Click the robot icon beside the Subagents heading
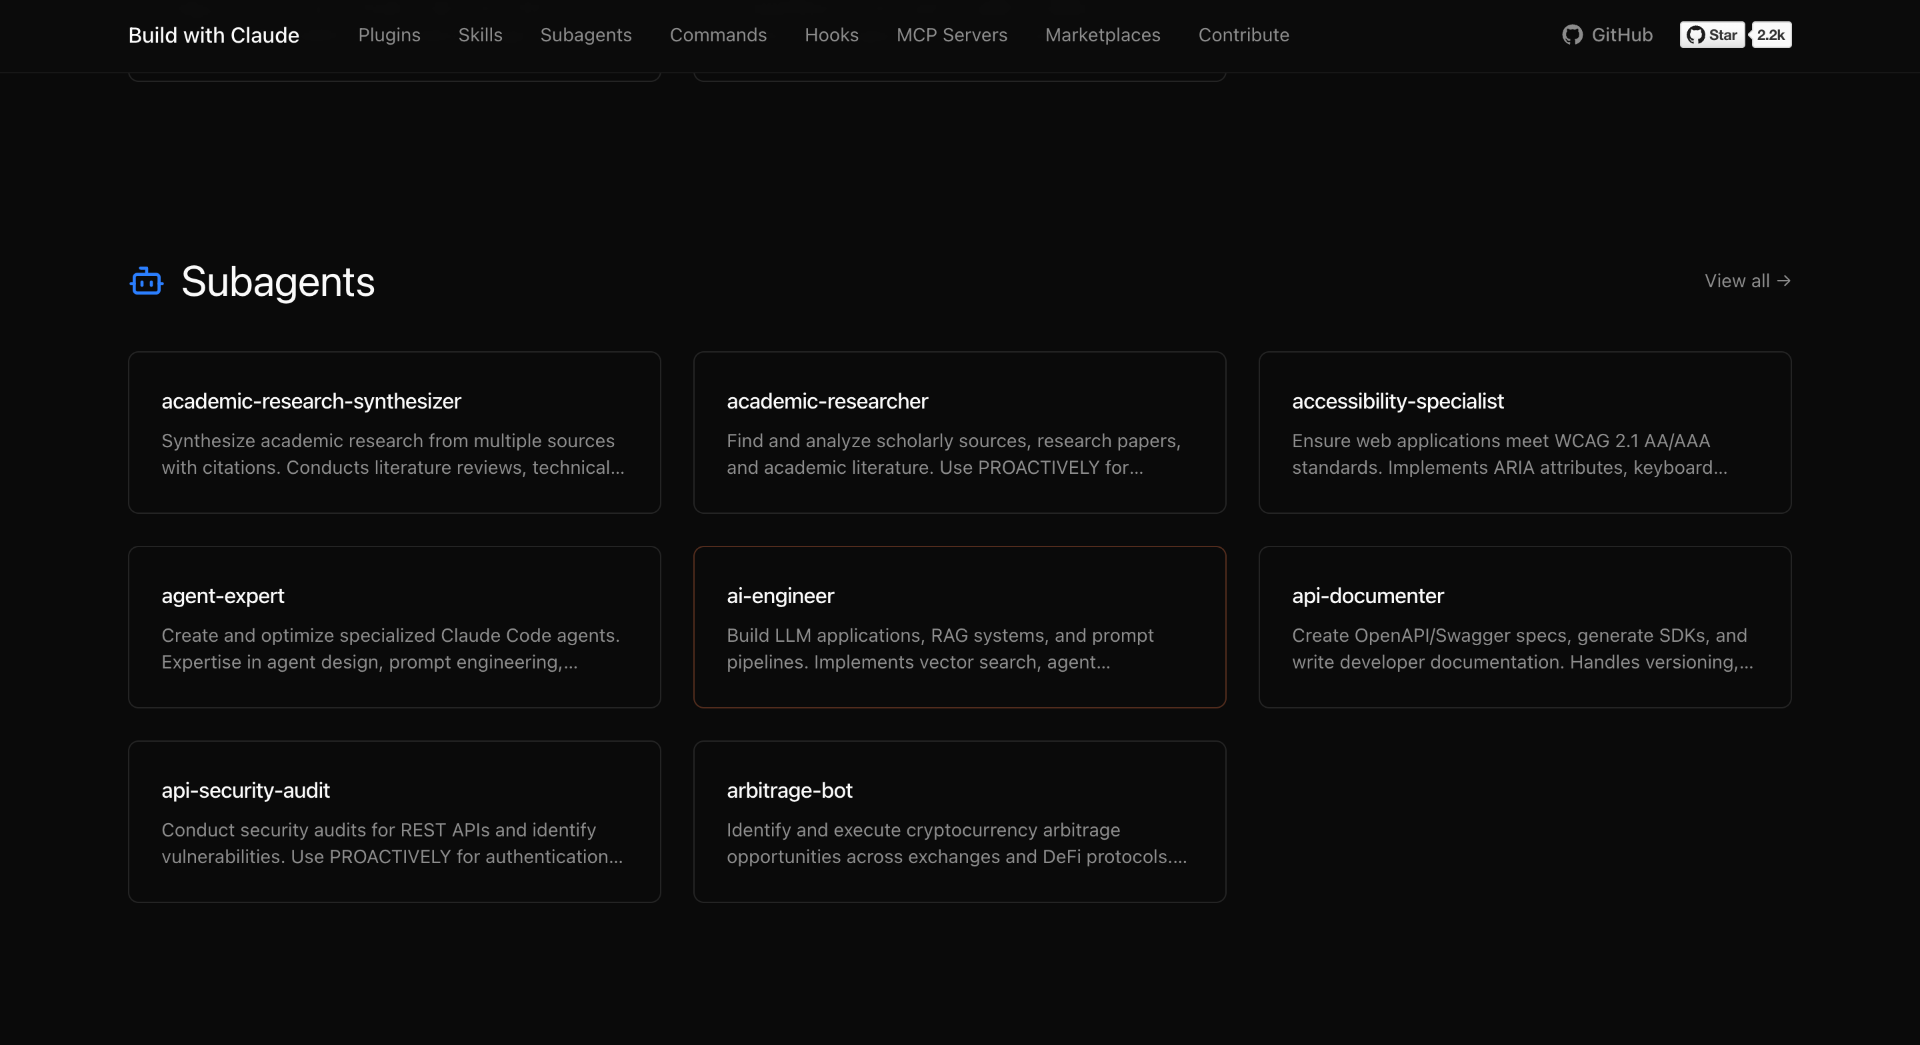This screenshot has height=1045, width=1920. coord(146,281)
